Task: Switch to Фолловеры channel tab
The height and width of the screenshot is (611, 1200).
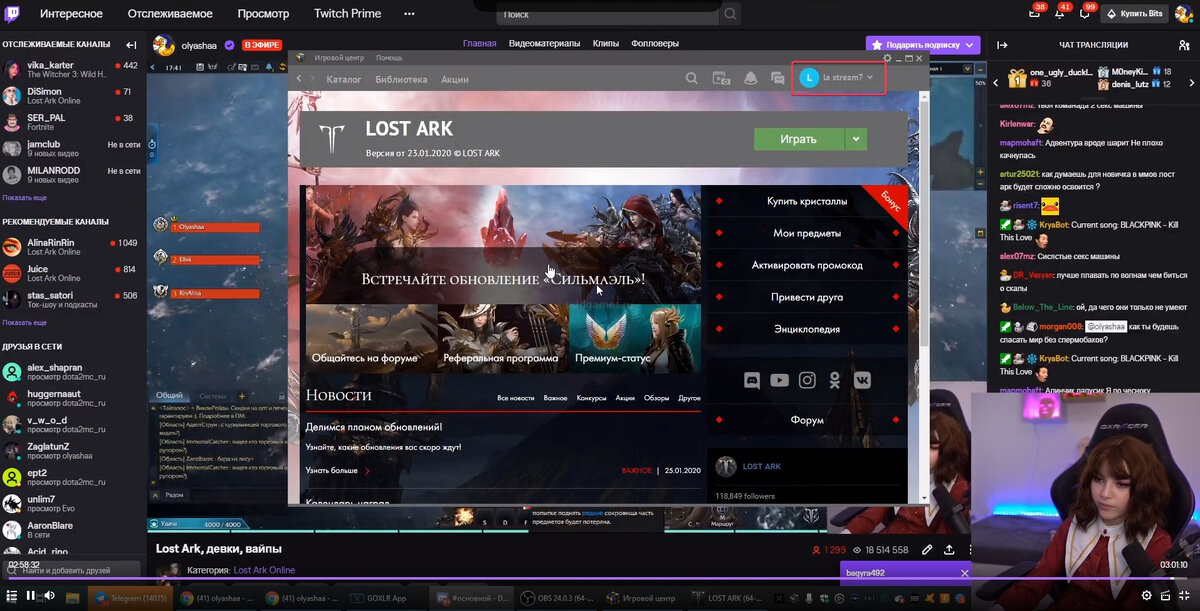Action: (x=654, y=44)
